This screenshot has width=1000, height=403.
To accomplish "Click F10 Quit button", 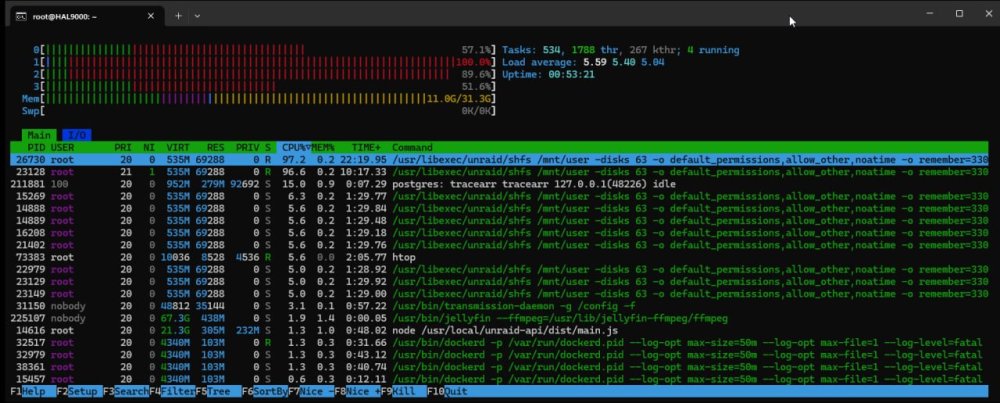I will pos(447,391).
